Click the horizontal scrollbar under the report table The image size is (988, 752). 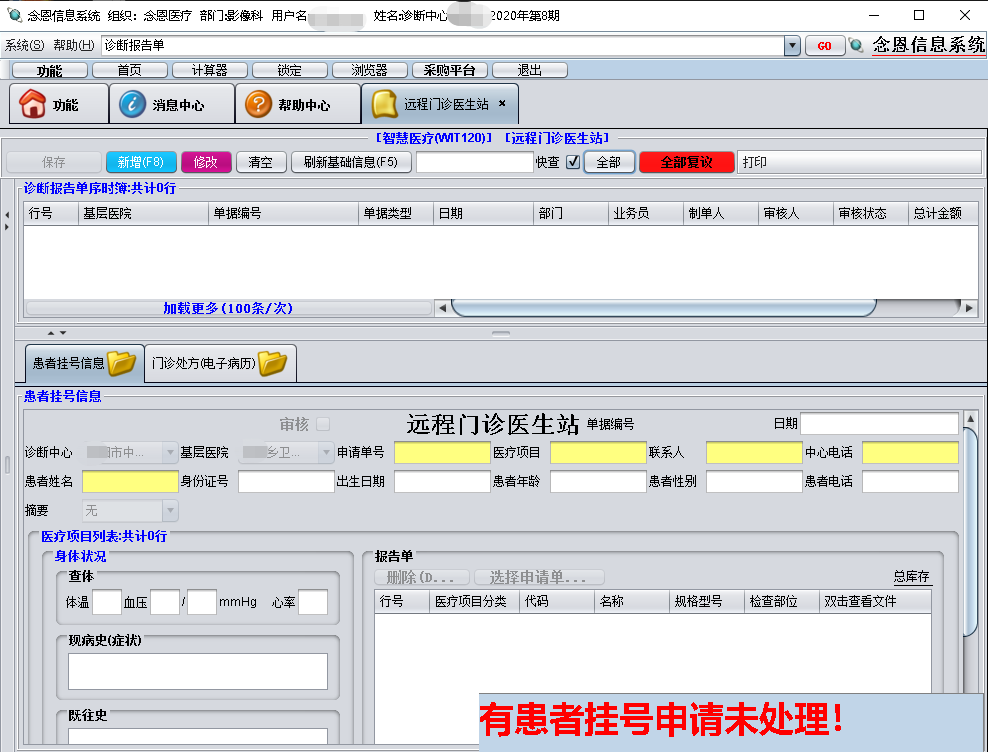tap(662, 308)
